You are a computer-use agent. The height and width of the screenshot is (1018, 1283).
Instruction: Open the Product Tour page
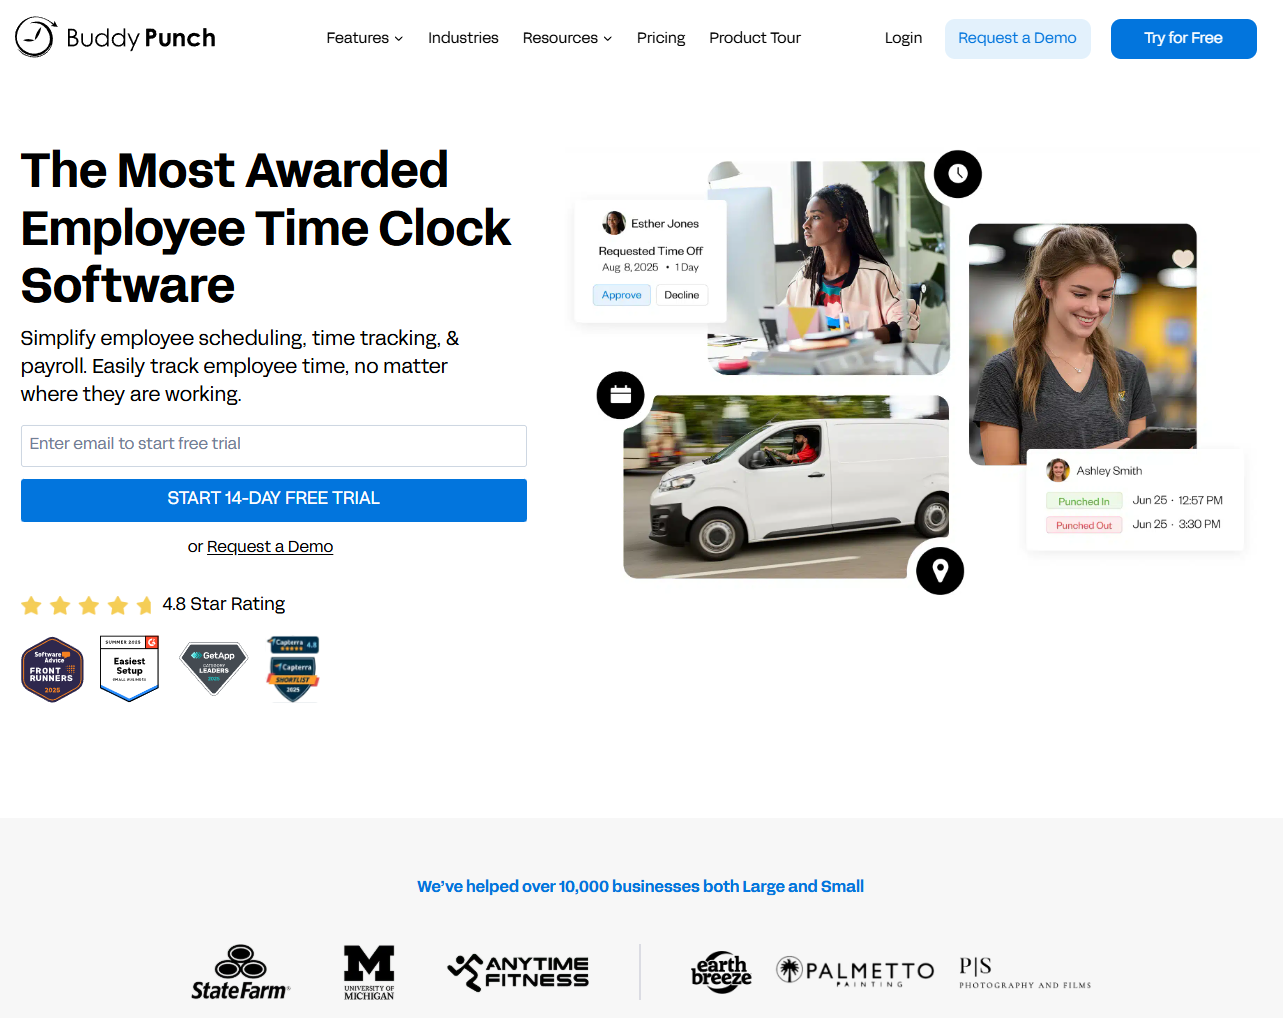click(755, 38)
